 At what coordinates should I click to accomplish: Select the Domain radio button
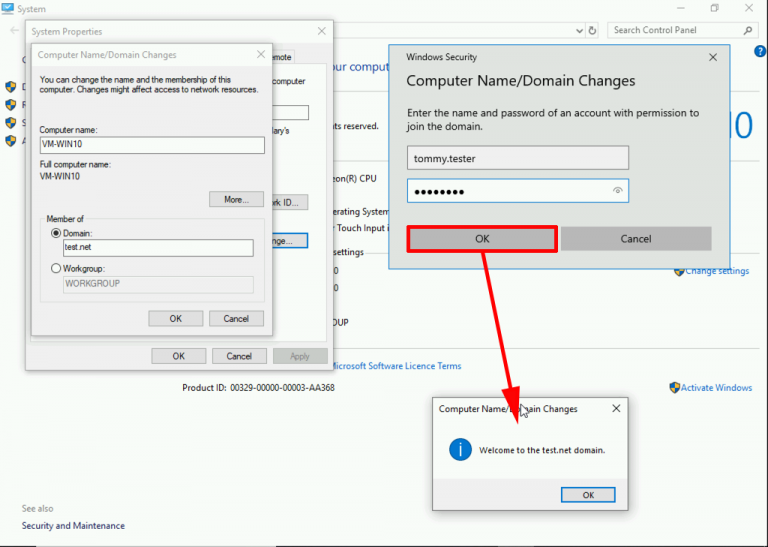[x=56, y=233]
